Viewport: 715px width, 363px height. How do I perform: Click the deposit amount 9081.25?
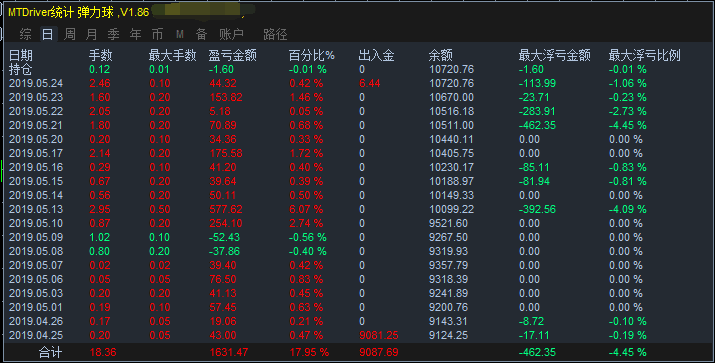coord(379,335)
